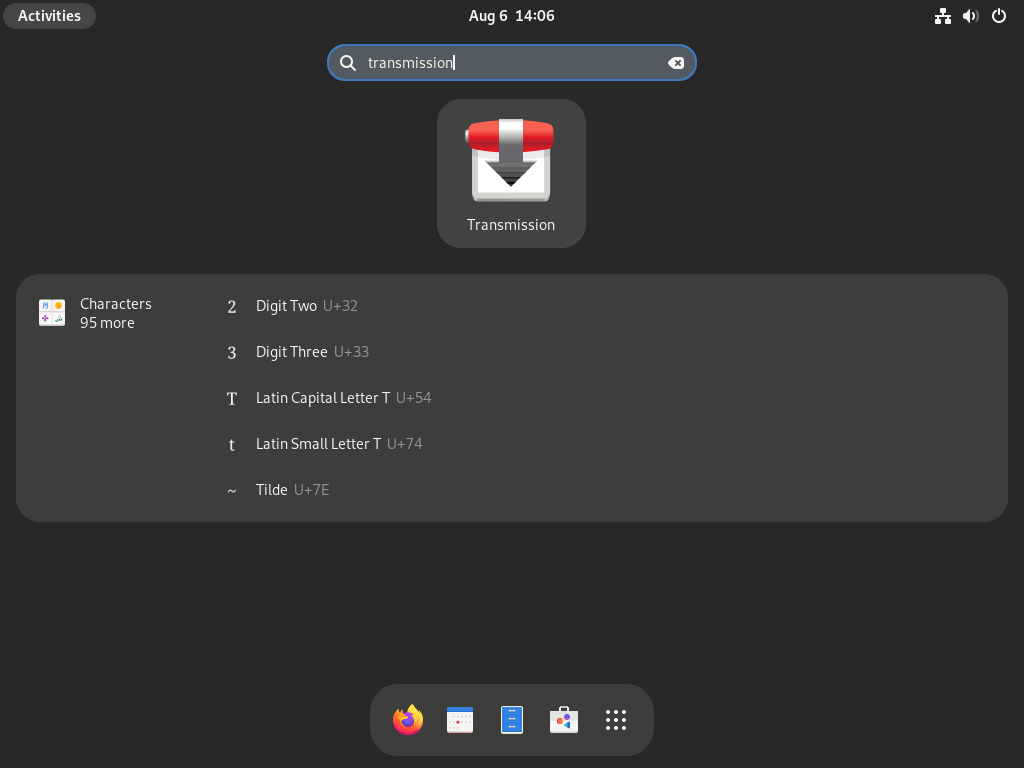
Task: Open the Calendar app in the dock
Action: pos(459,719)
